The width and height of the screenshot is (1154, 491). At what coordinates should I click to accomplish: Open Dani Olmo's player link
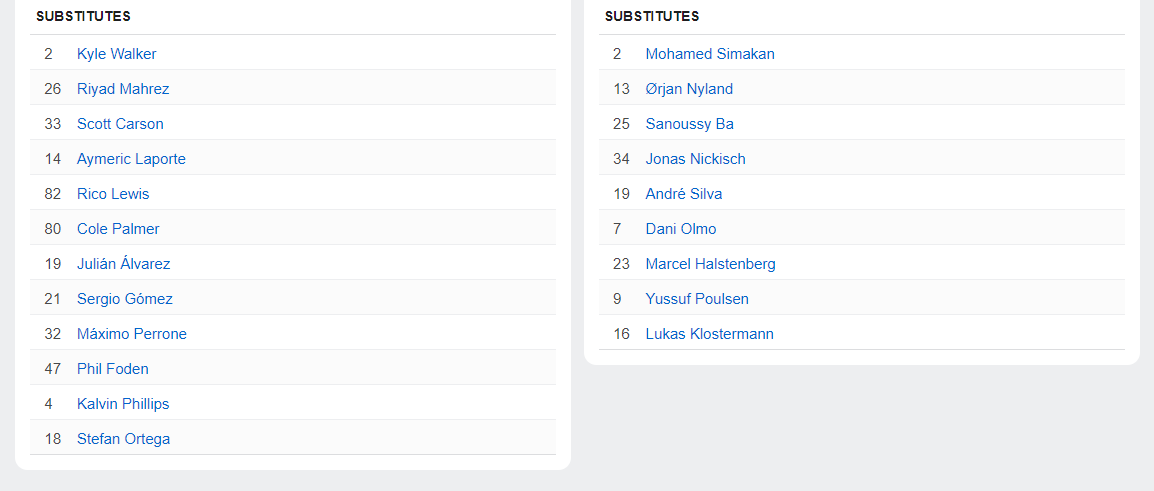[680, 229]
